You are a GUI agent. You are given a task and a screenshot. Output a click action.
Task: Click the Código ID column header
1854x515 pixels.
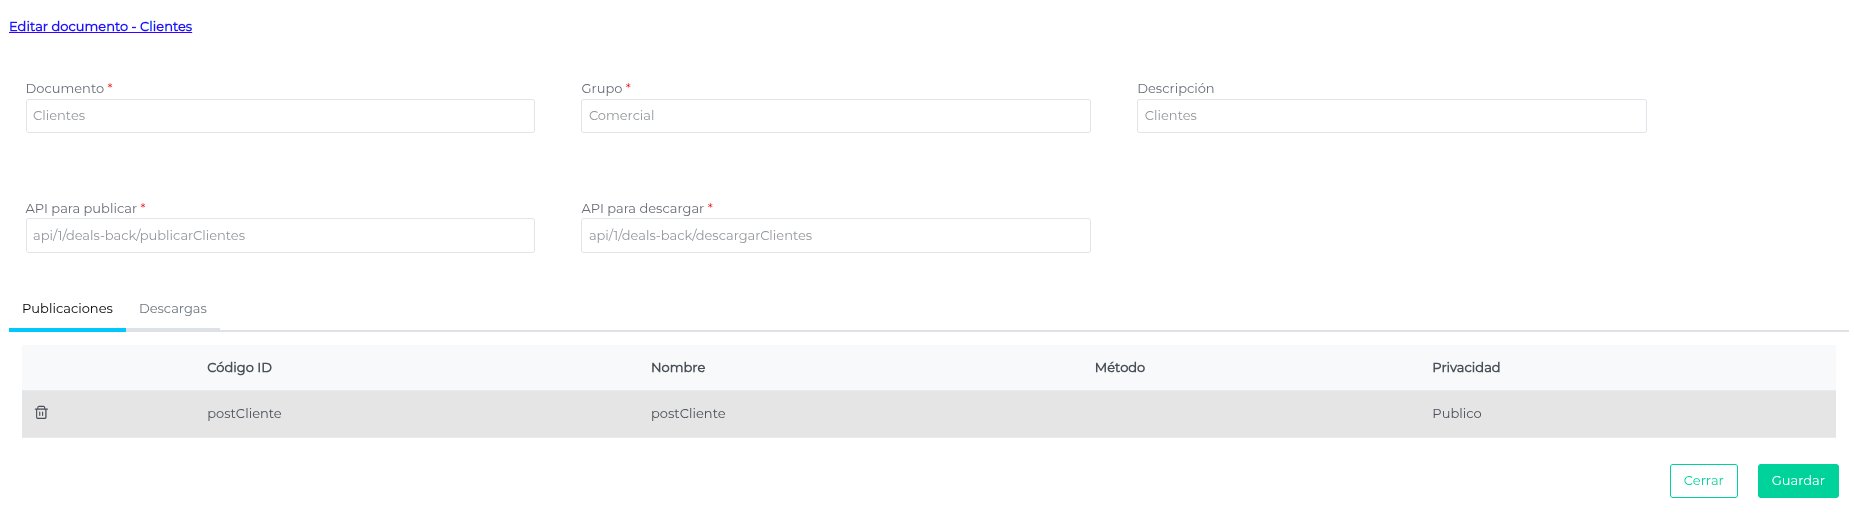[x=239, y=368]
